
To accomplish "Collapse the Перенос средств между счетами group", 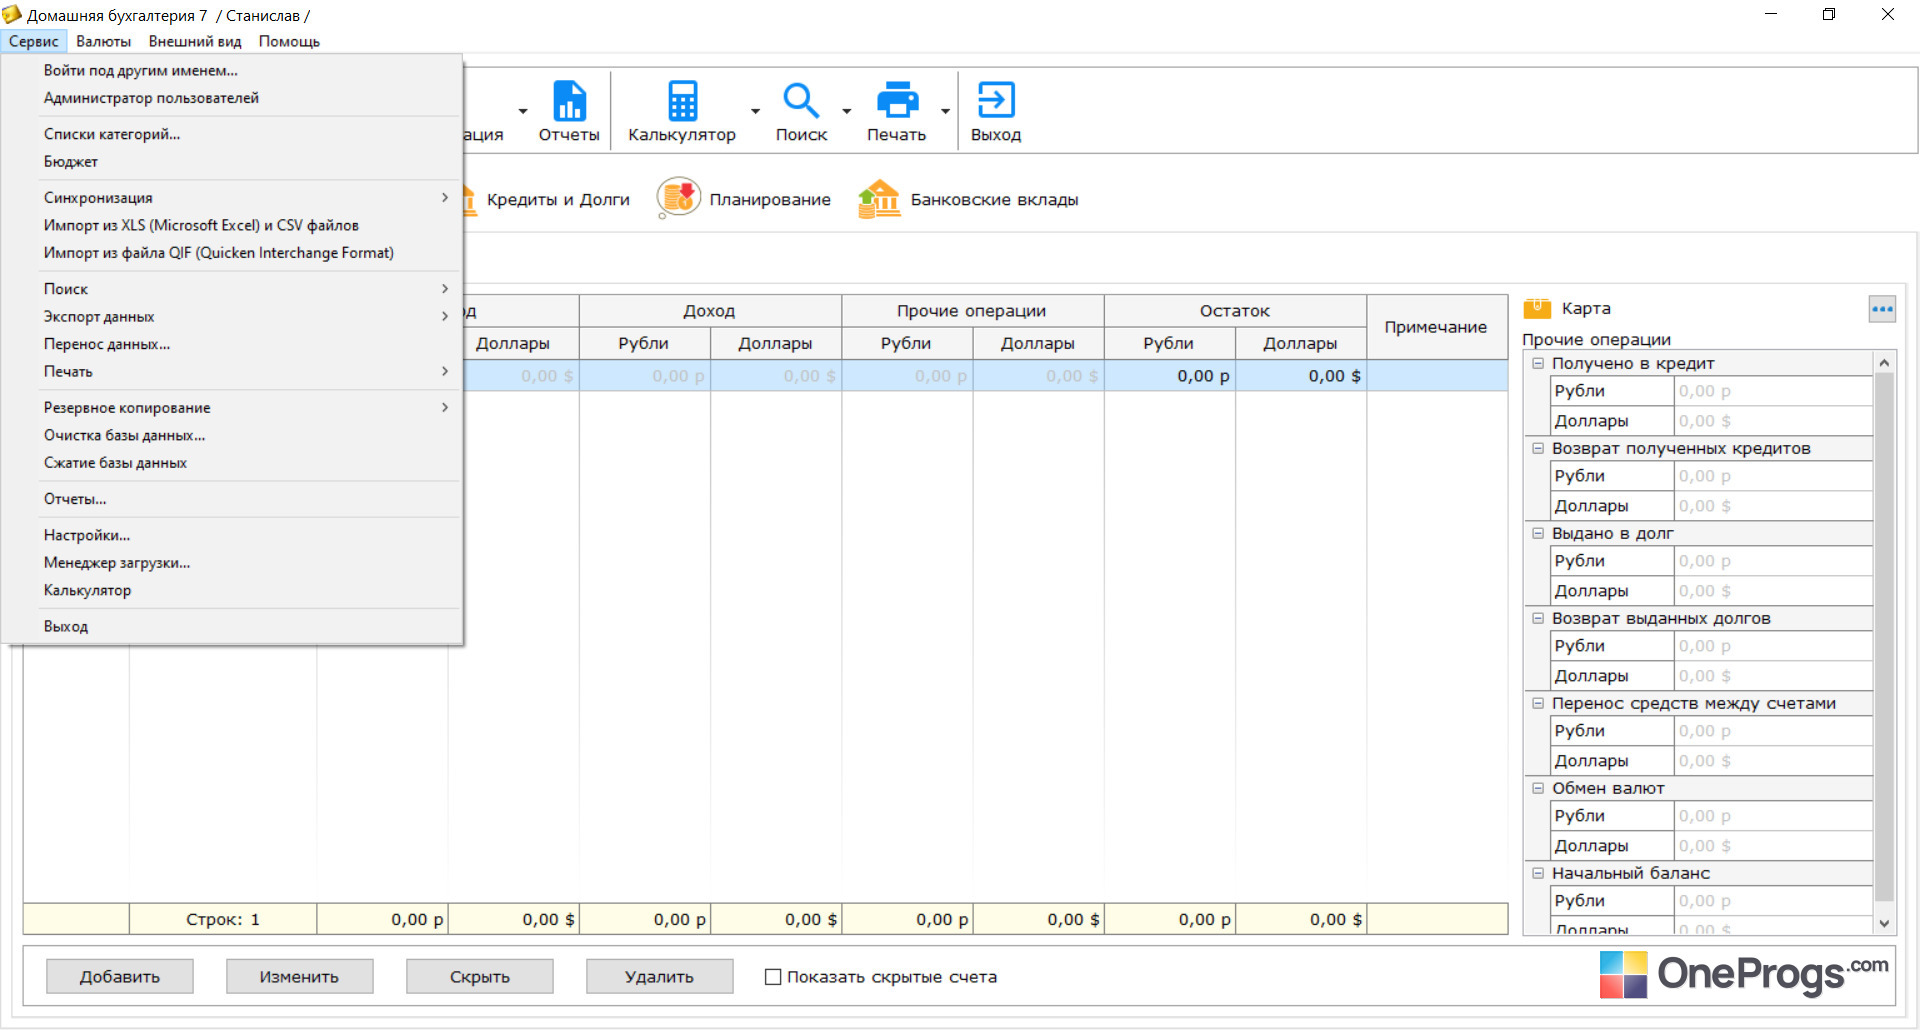I will (x=1538, y=703).
